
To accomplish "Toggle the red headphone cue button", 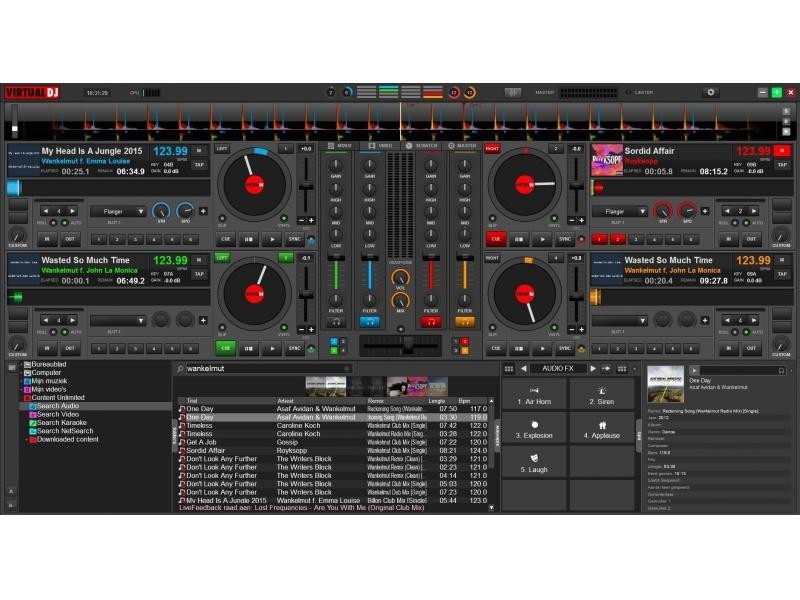I will pos(431,322).
